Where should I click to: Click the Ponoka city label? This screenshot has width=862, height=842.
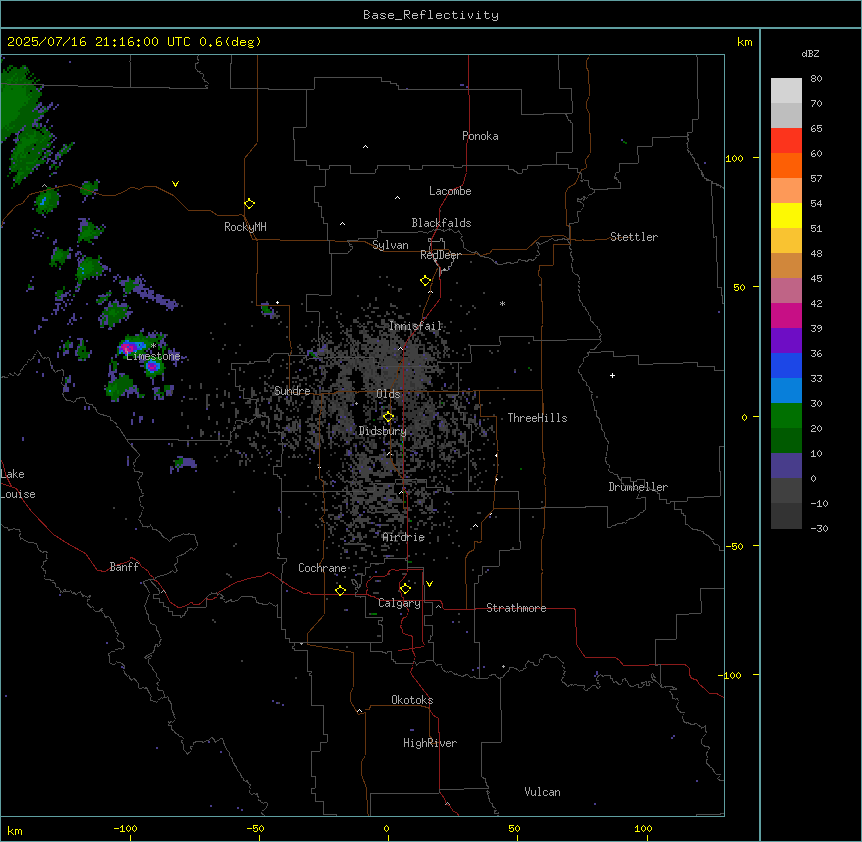(x=480, y=136)
